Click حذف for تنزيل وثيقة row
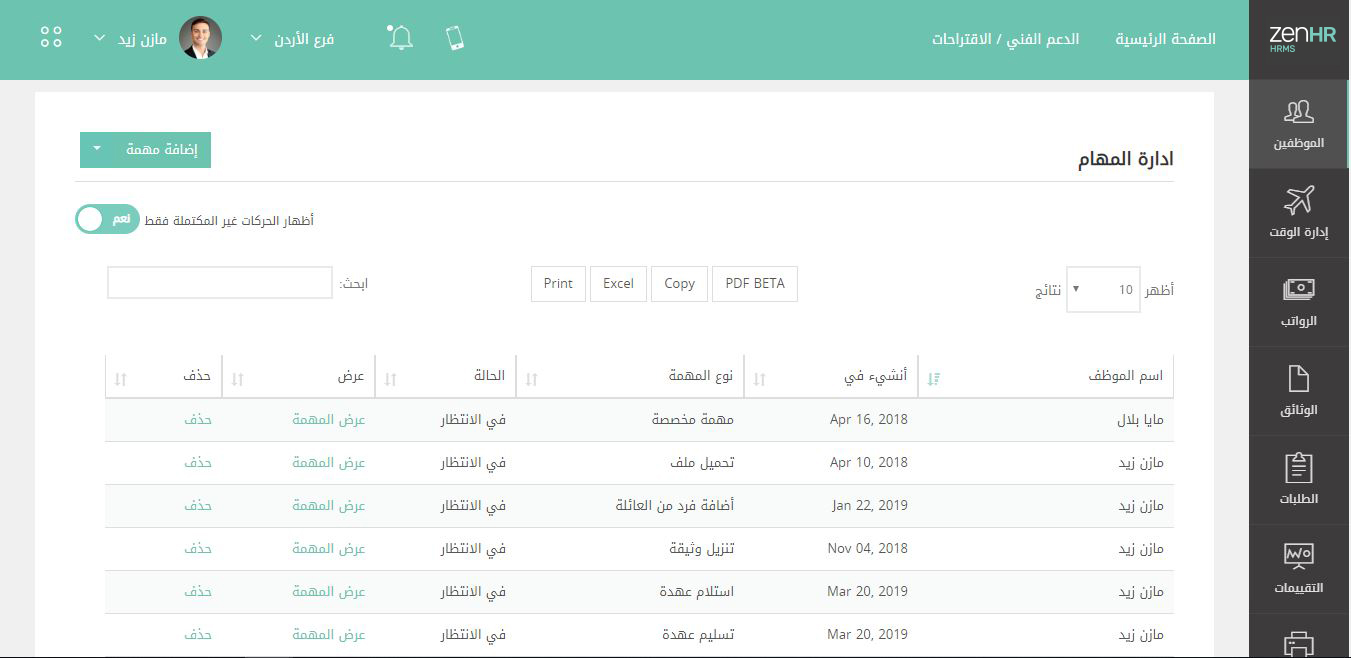1351x658 pixels. (198, 549)
